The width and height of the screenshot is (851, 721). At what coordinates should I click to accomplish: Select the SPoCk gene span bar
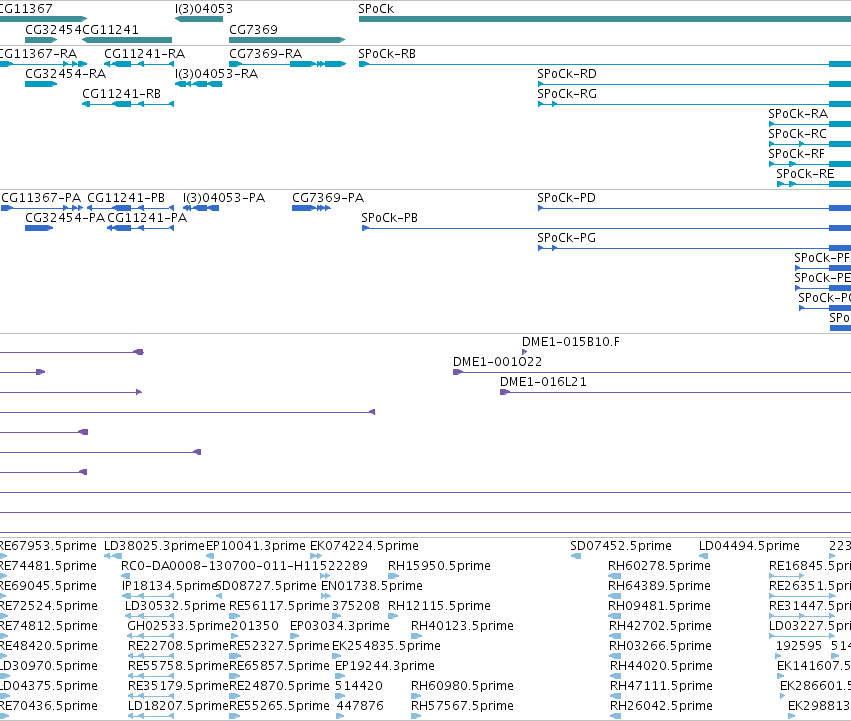[x=605, y=19]
